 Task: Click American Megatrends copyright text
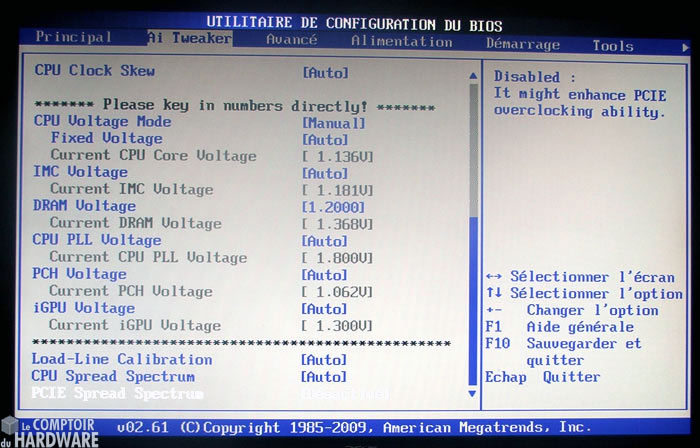[x=354, y=427]
